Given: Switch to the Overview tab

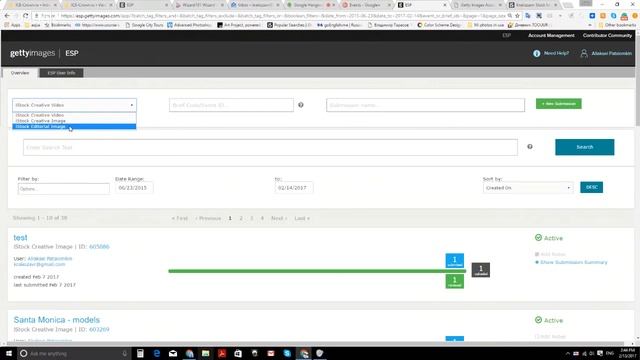Looking at the screenshot, I should 20,73.
